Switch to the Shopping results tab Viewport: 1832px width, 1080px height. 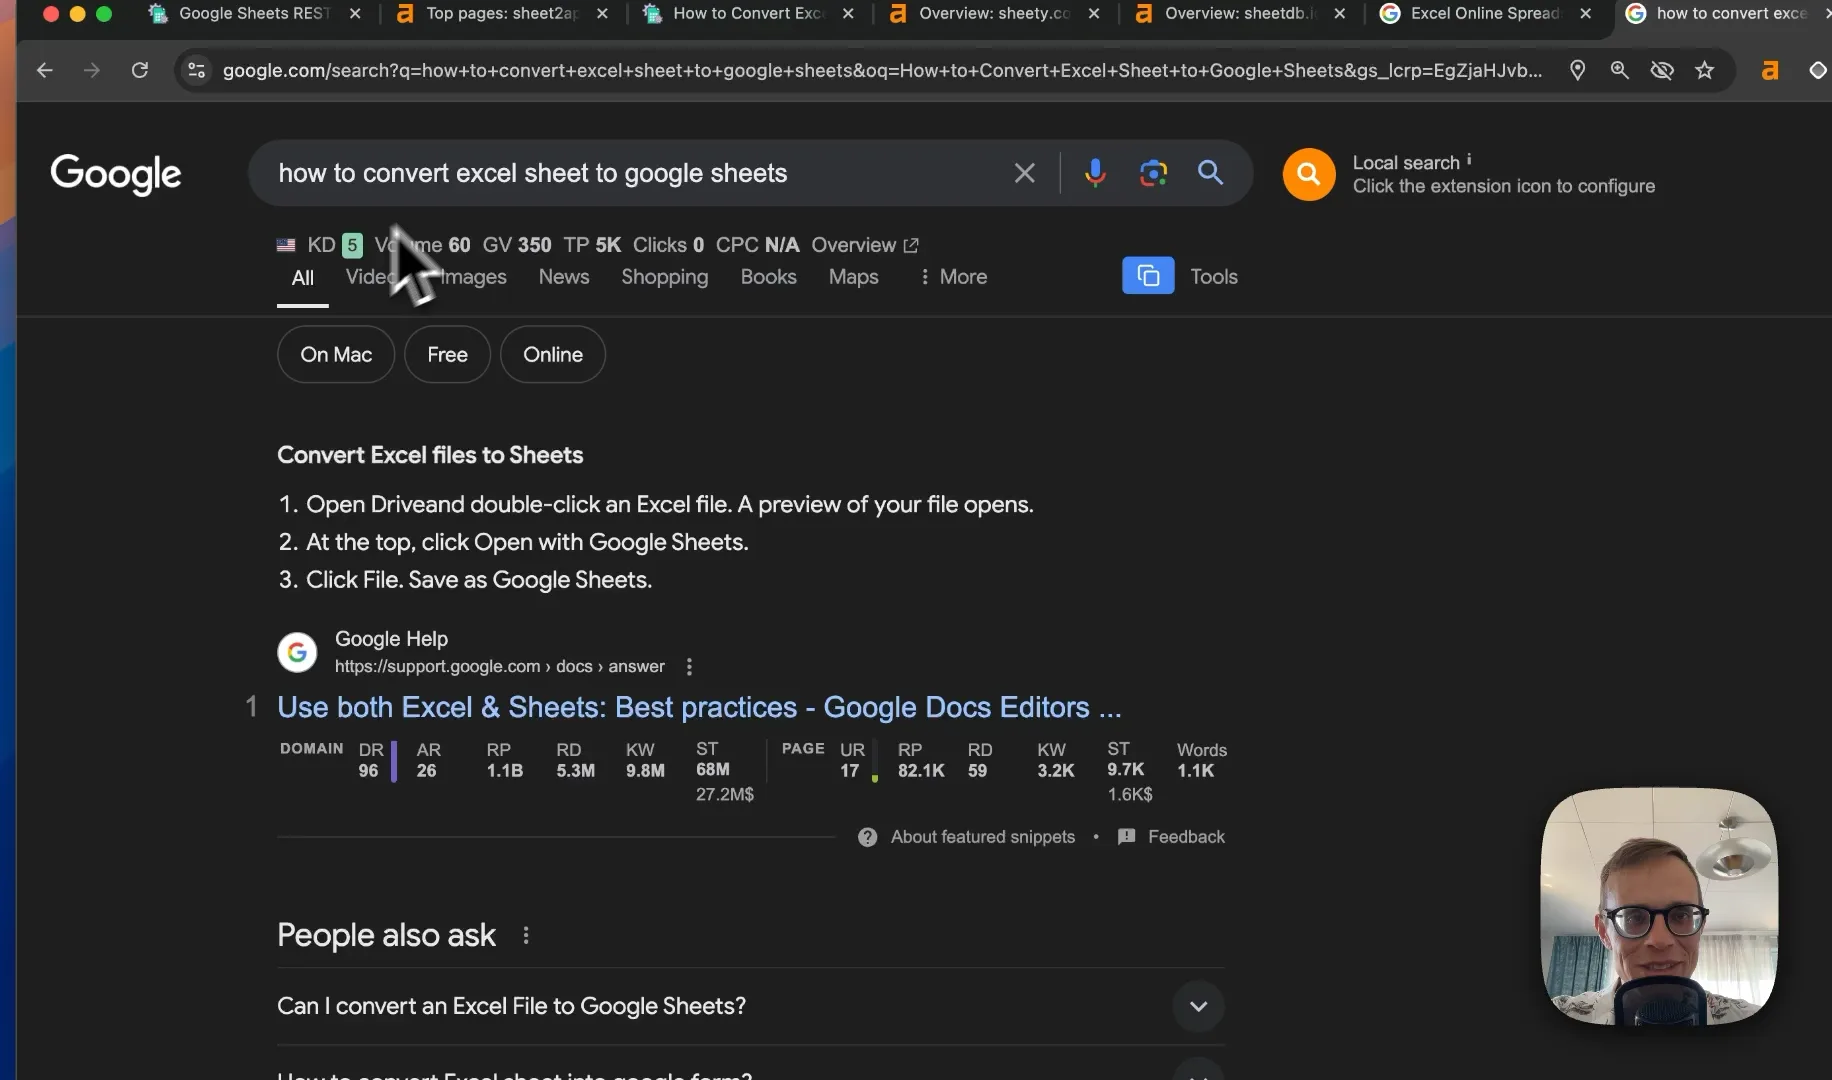point(664,277)
